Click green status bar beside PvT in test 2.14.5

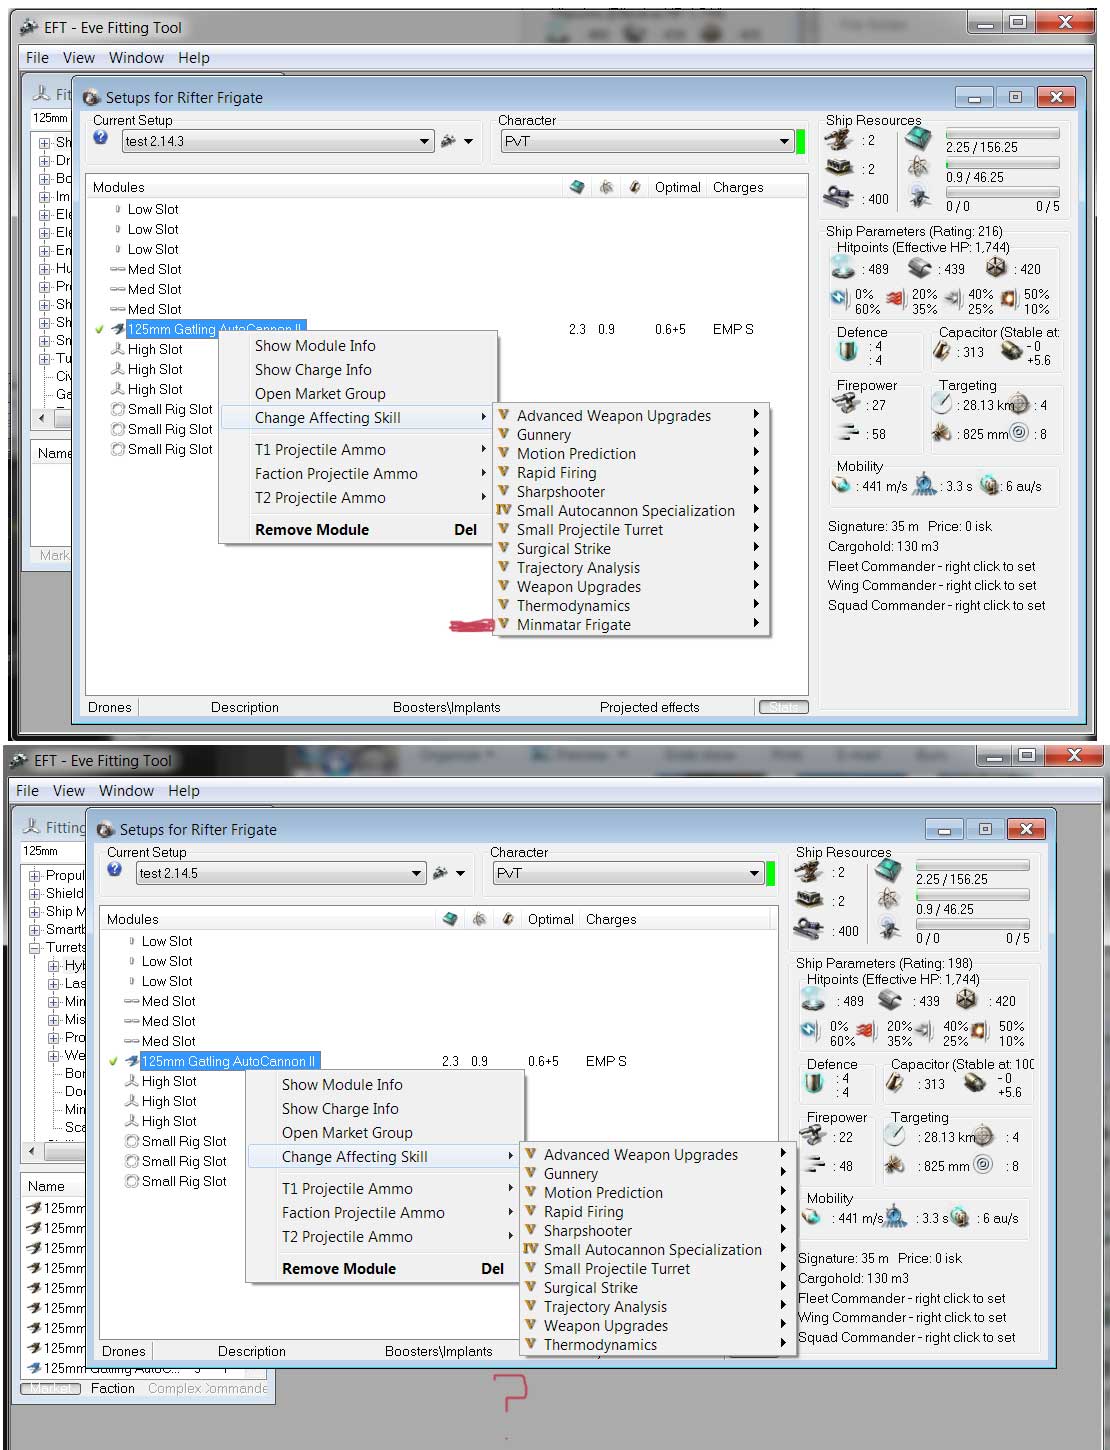(770, 873)
